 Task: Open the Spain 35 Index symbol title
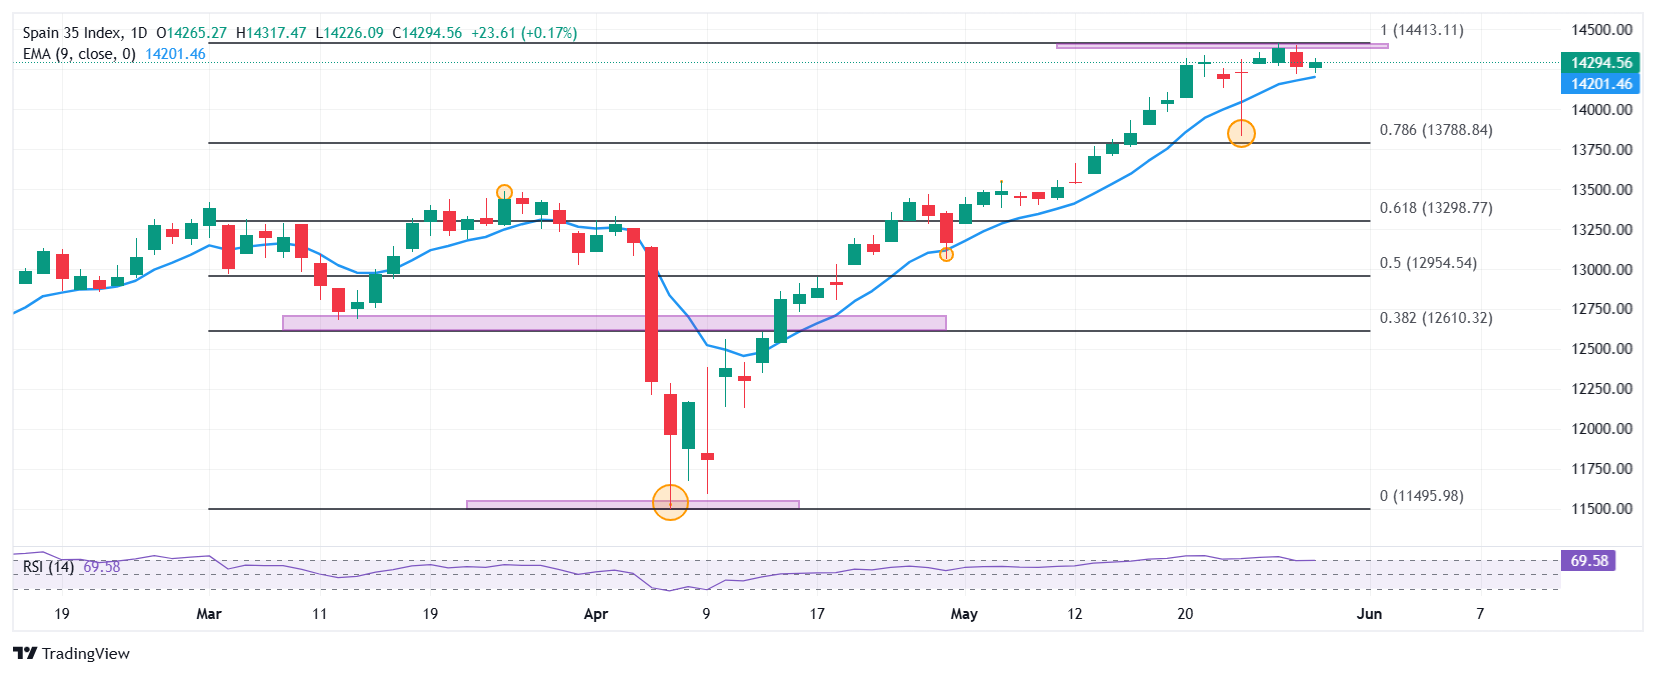tap(70, 33)
